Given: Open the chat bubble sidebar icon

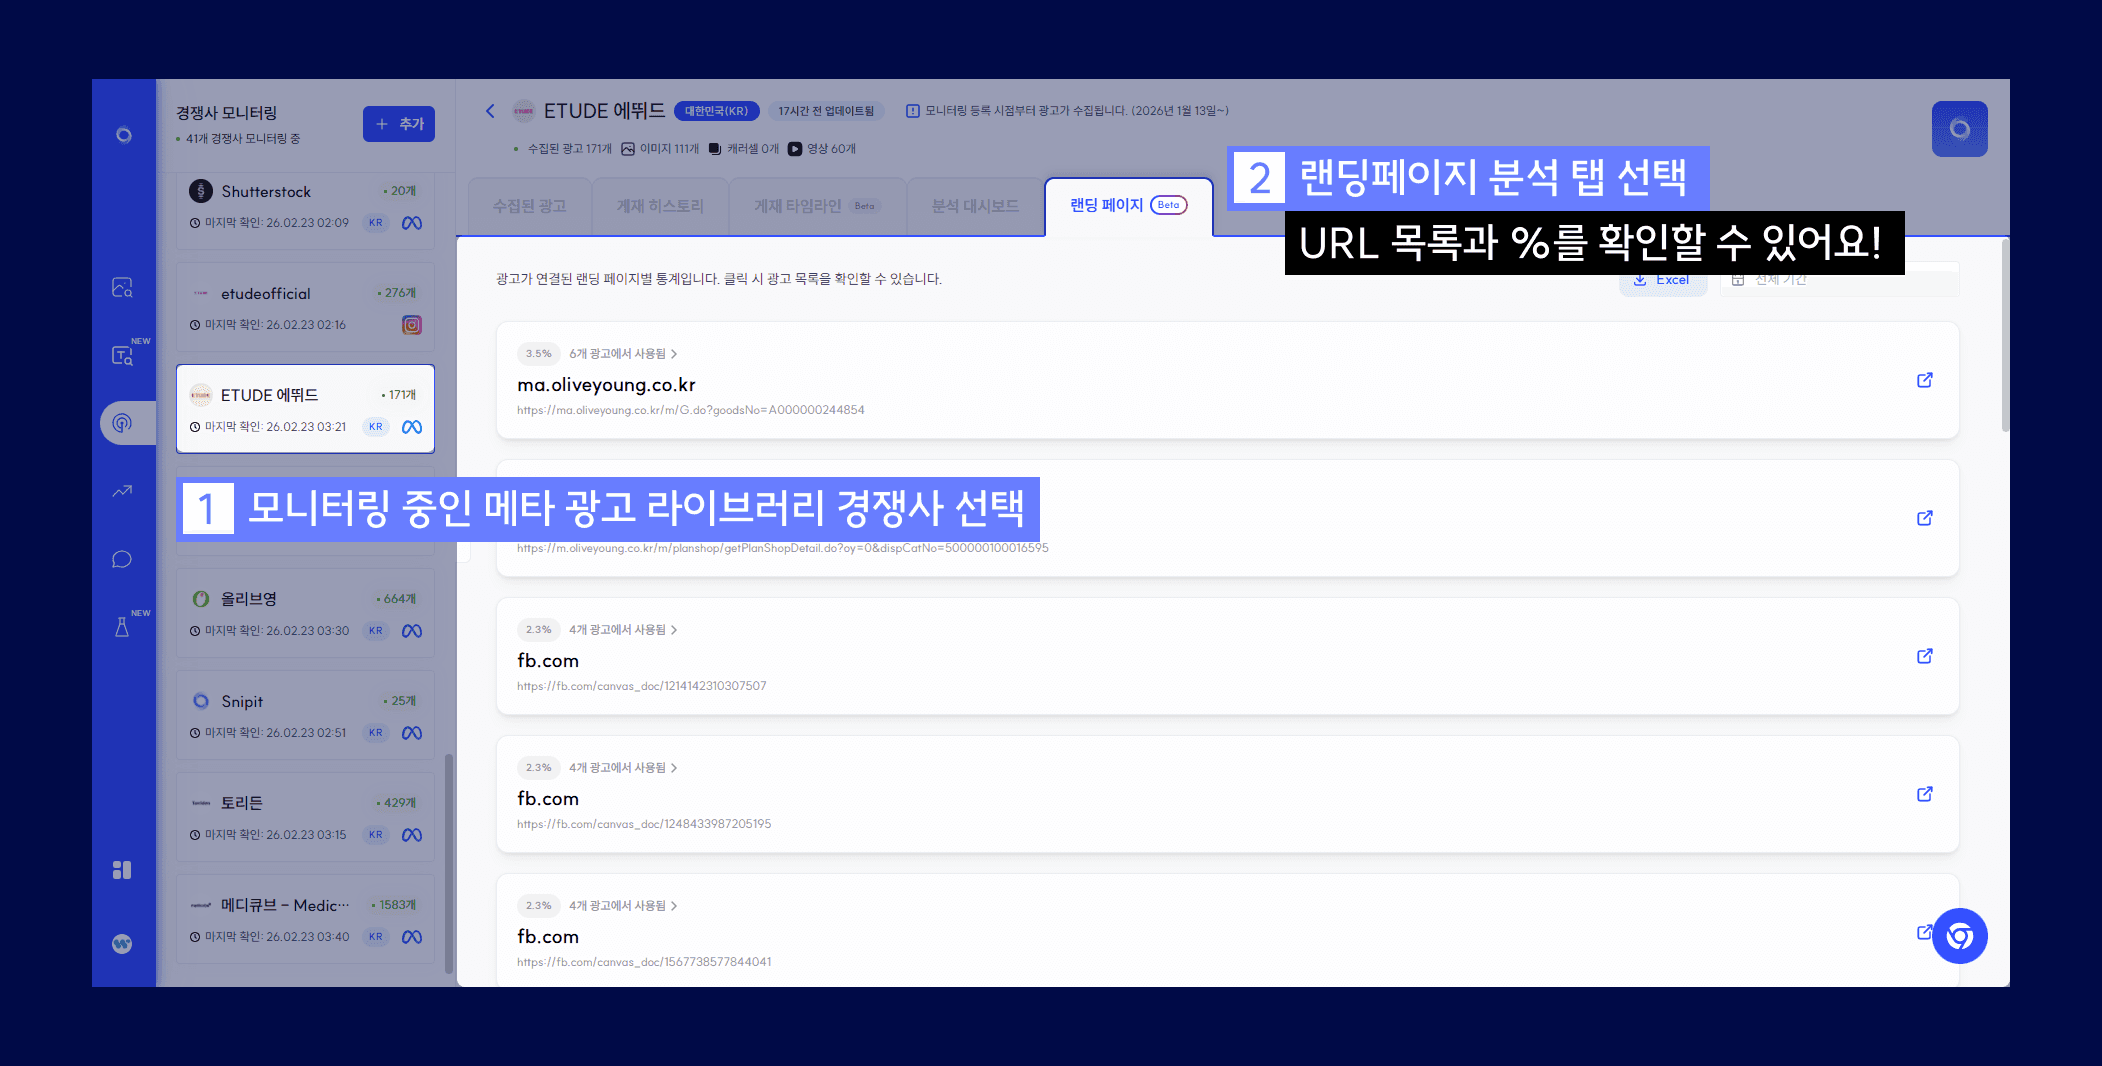Looking at the screenshot, I should [122, 559].
